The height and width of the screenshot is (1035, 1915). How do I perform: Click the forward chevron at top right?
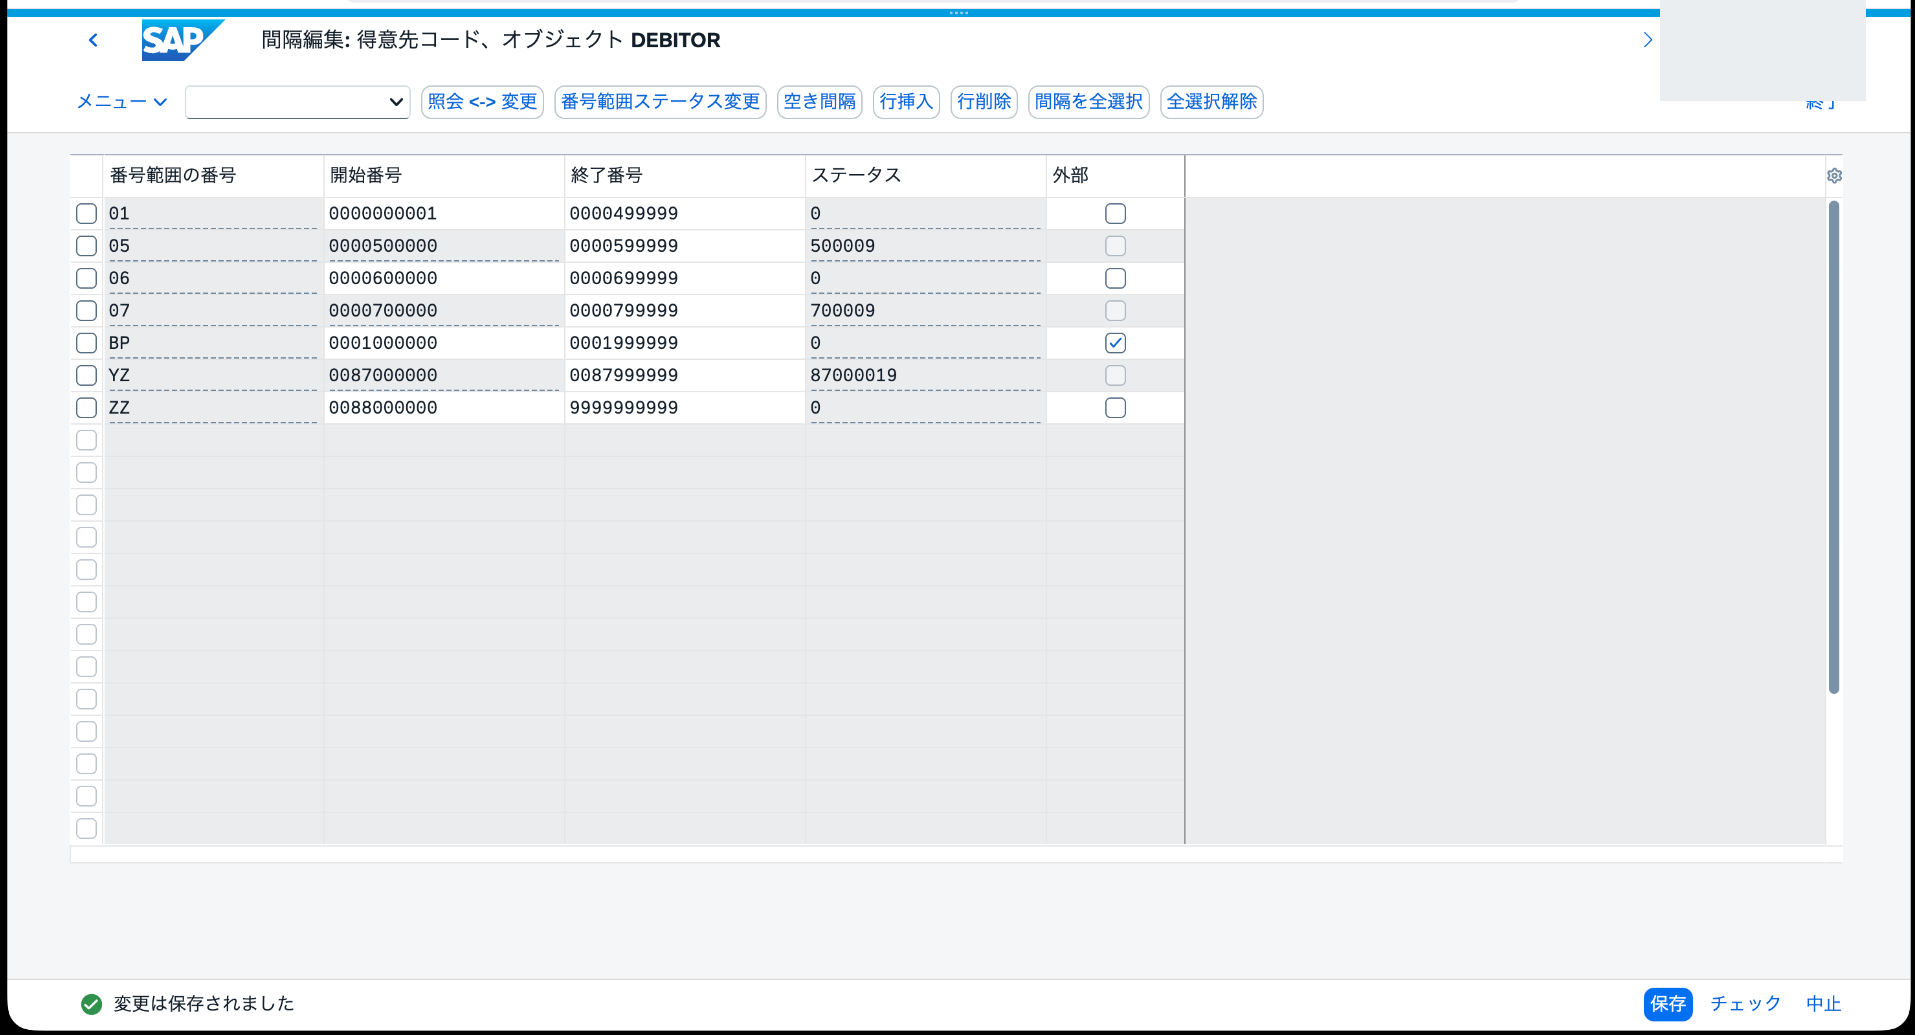click(1647, 40)
